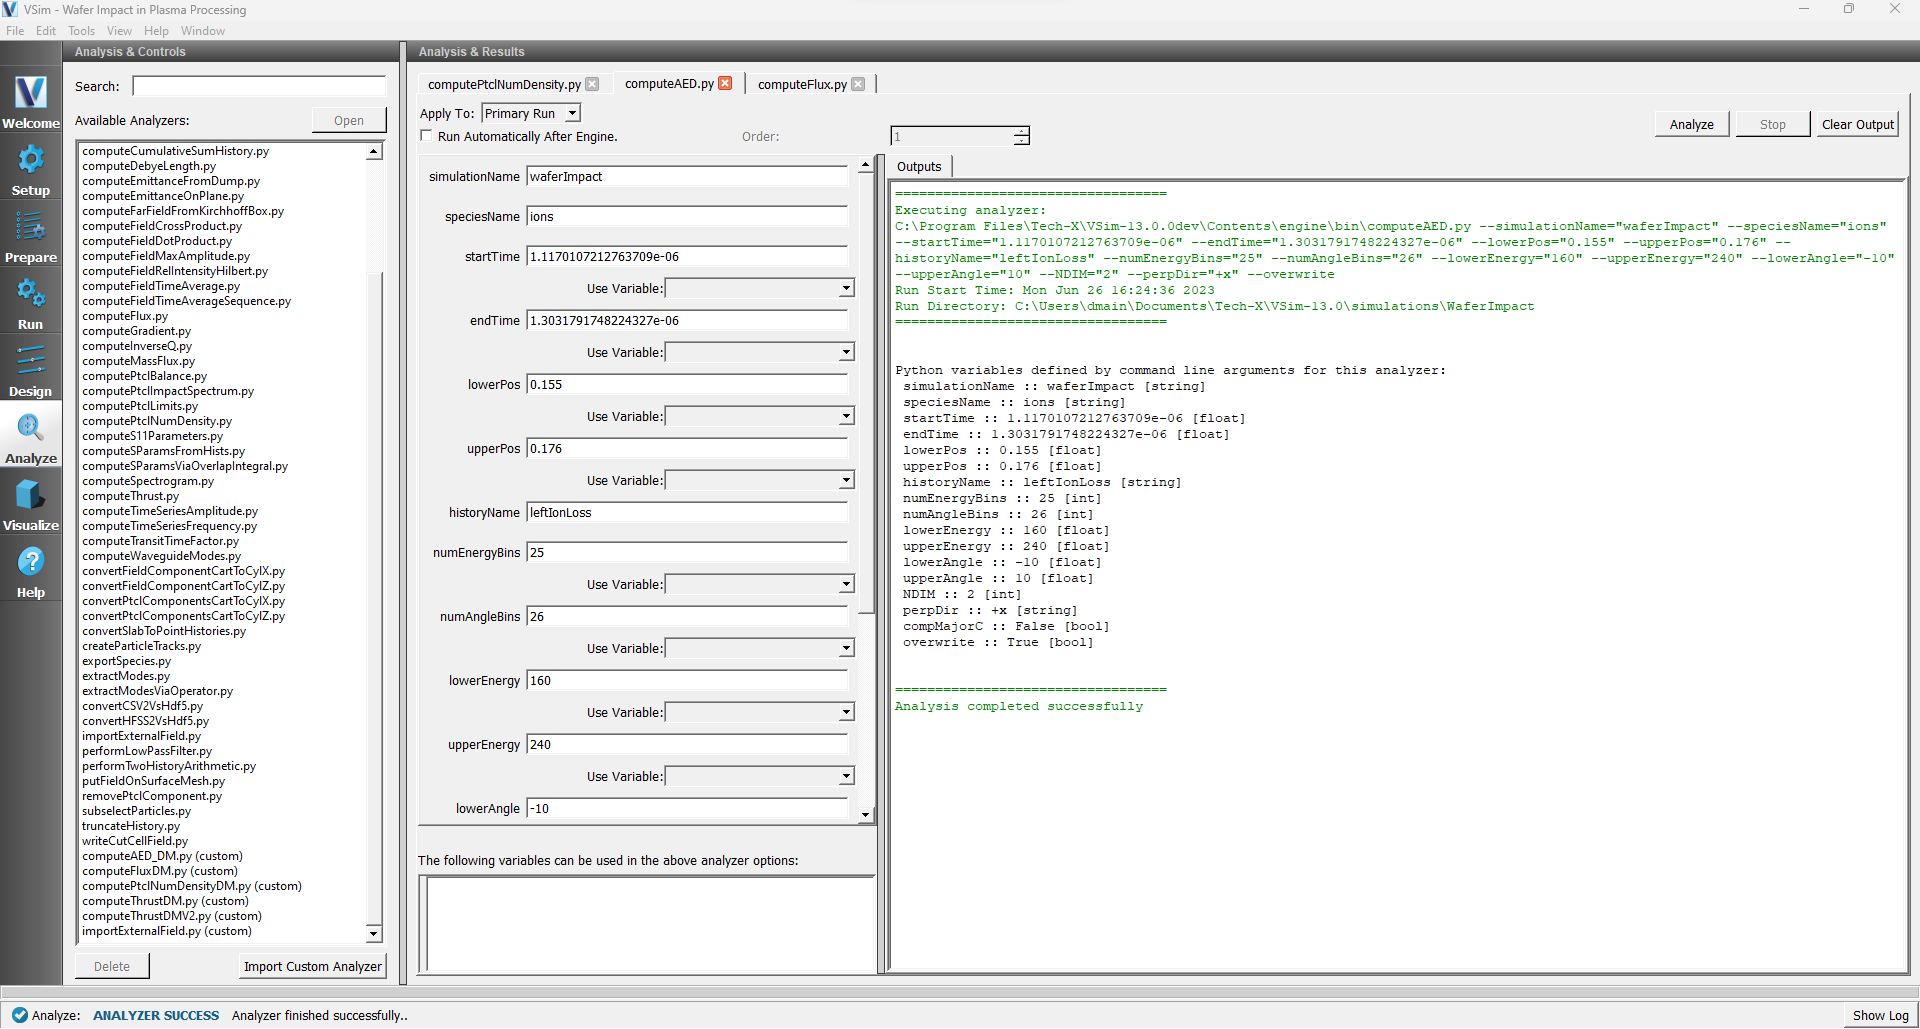Click Open analyzer button
Image resolution: width=1920 pixels, height=1029 pixels.
(349, 120)
